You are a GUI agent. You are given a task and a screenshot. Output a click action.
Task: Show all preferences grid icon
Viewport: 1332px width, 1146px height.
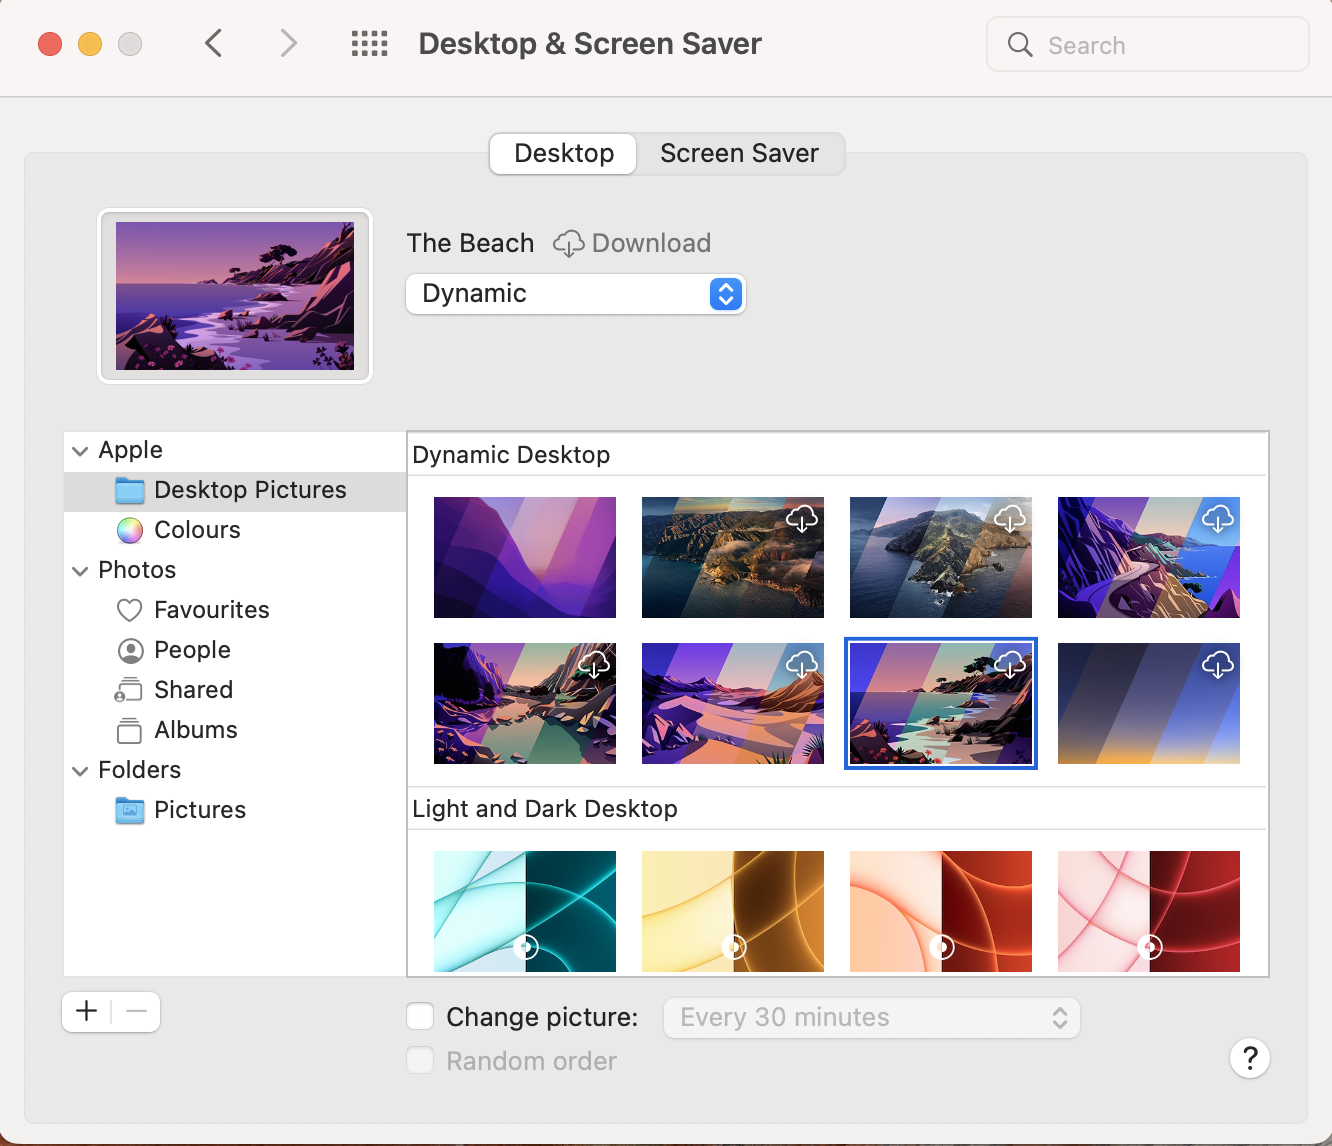[x=369, y=43]
